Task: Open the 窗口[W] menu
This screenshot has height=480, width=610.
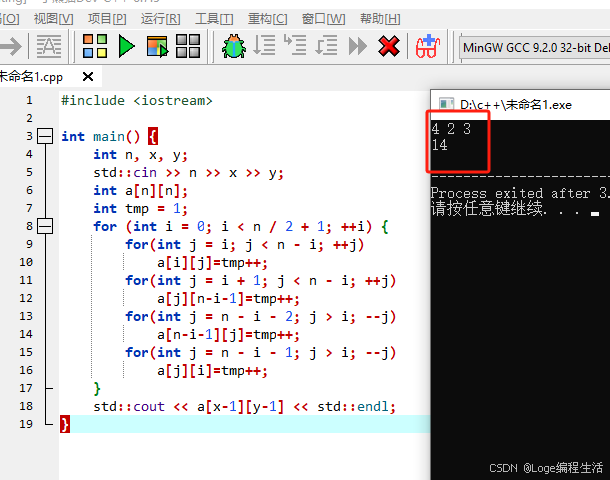Action: [323, 19]
